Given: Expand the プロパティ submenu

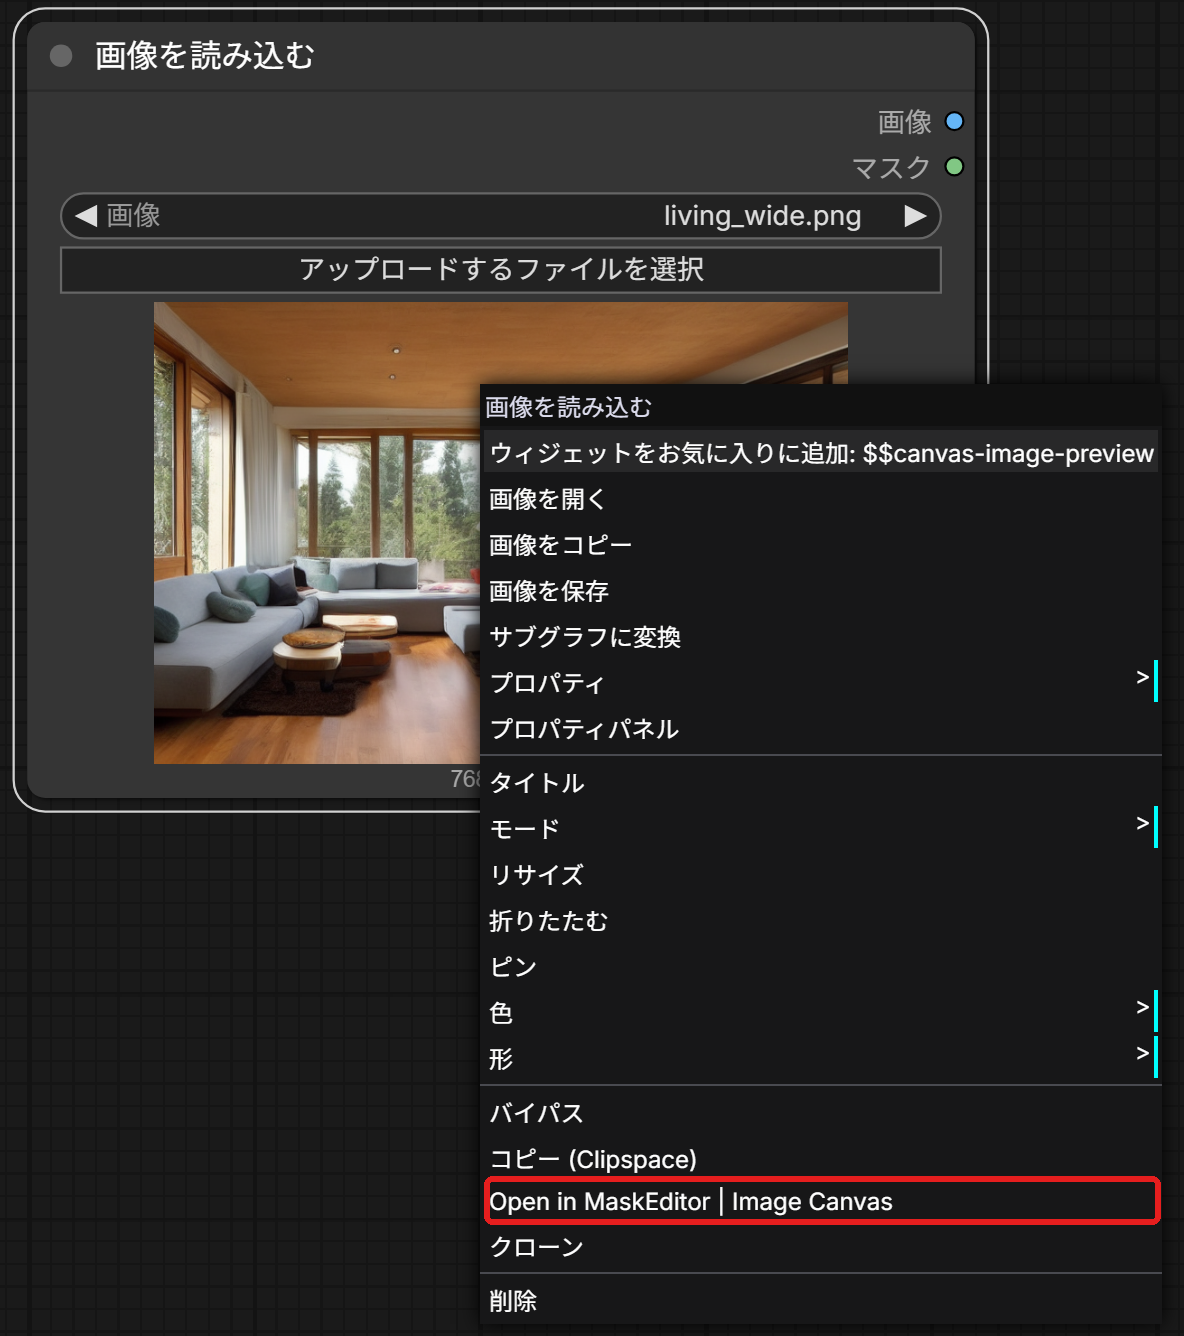Looking at the screenshot, I should (821, 683).
